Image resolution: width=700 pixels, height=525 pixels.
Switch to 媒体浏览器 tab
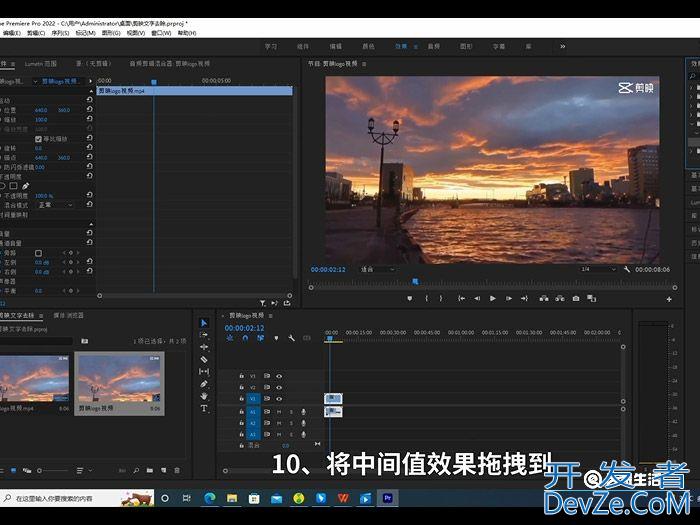pyautogui.click(x=68, y=315)
